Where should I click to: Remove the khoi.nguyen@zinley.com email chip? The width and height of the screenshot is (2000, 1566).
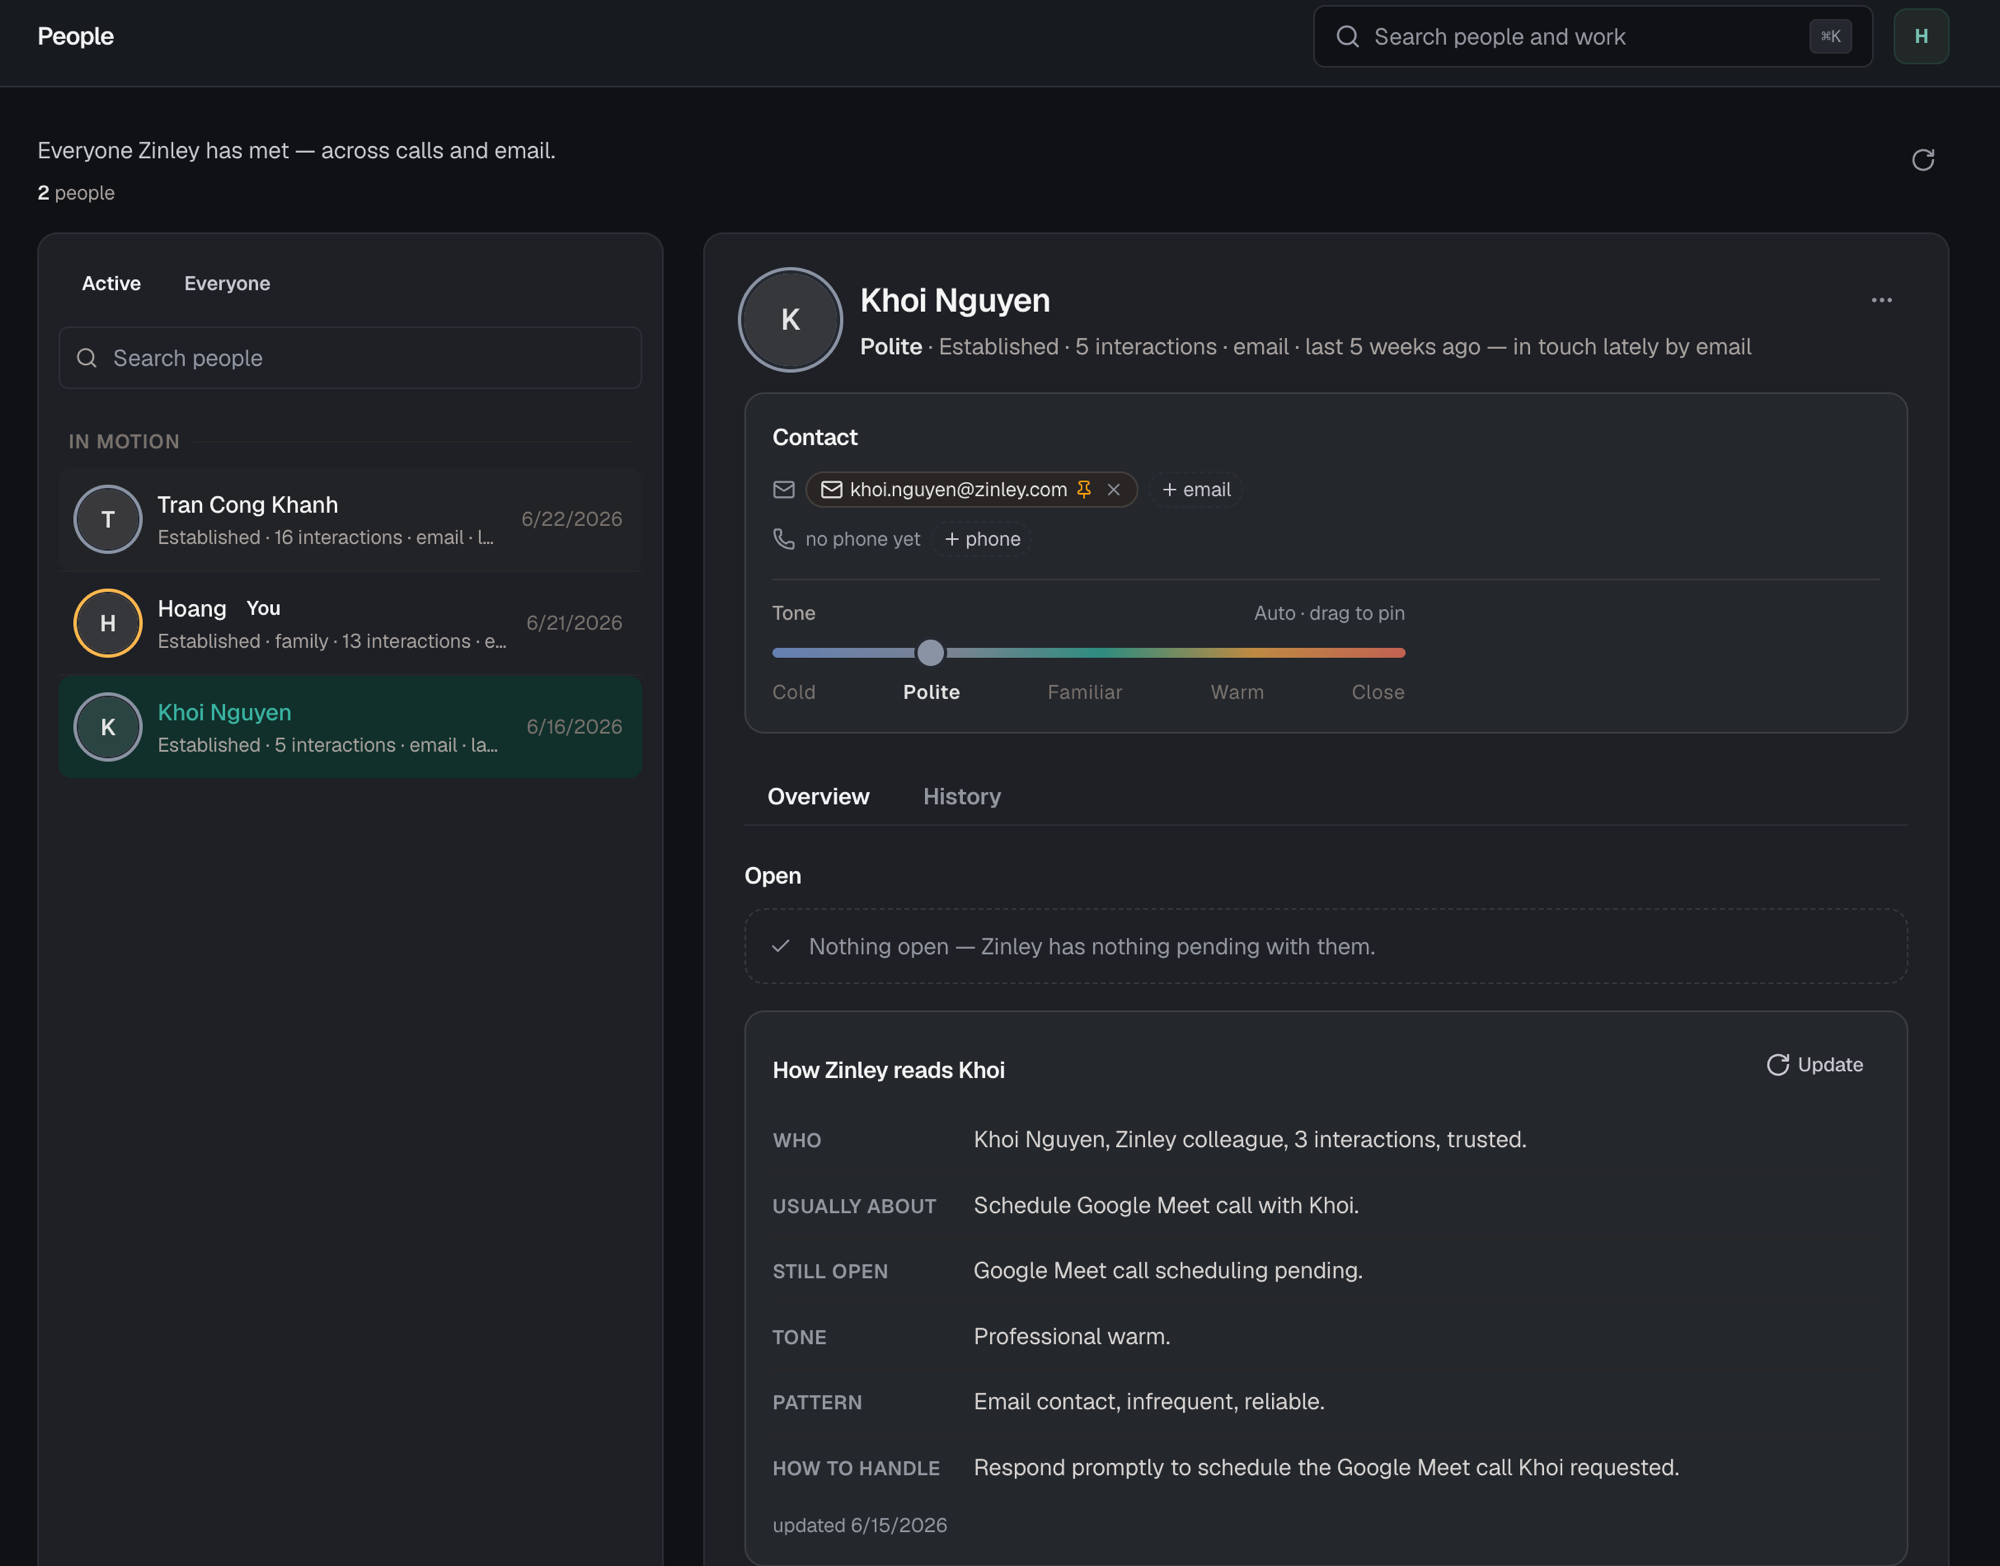(1113, 490)
